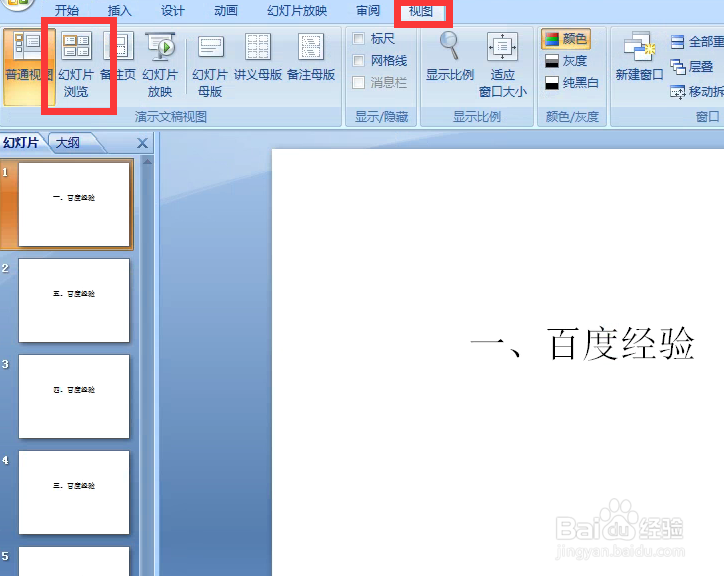Open the Insert (插入) ribbon tab
Viewport: 724px width, 576px height.
click(120, 10)
